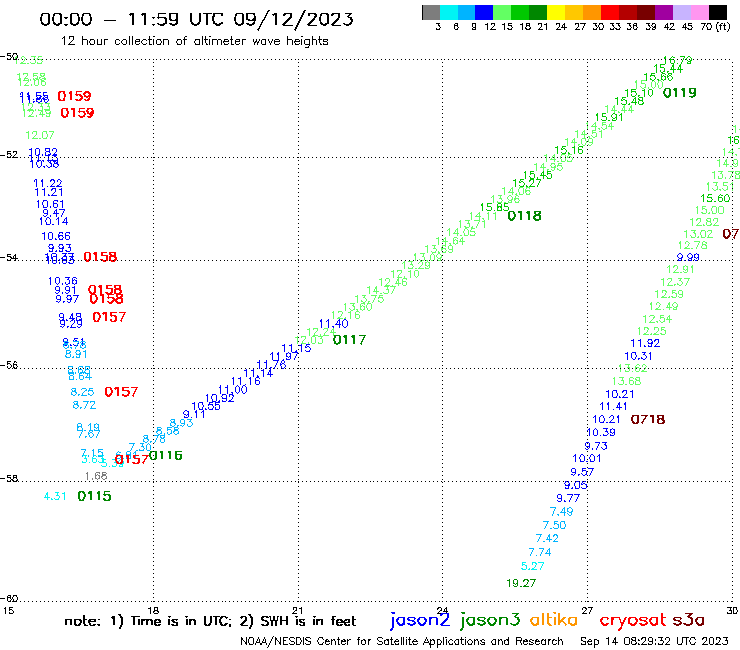Click the gray wave height value '1.68'
Screen dimensions: 740x650
coord(96,476)
